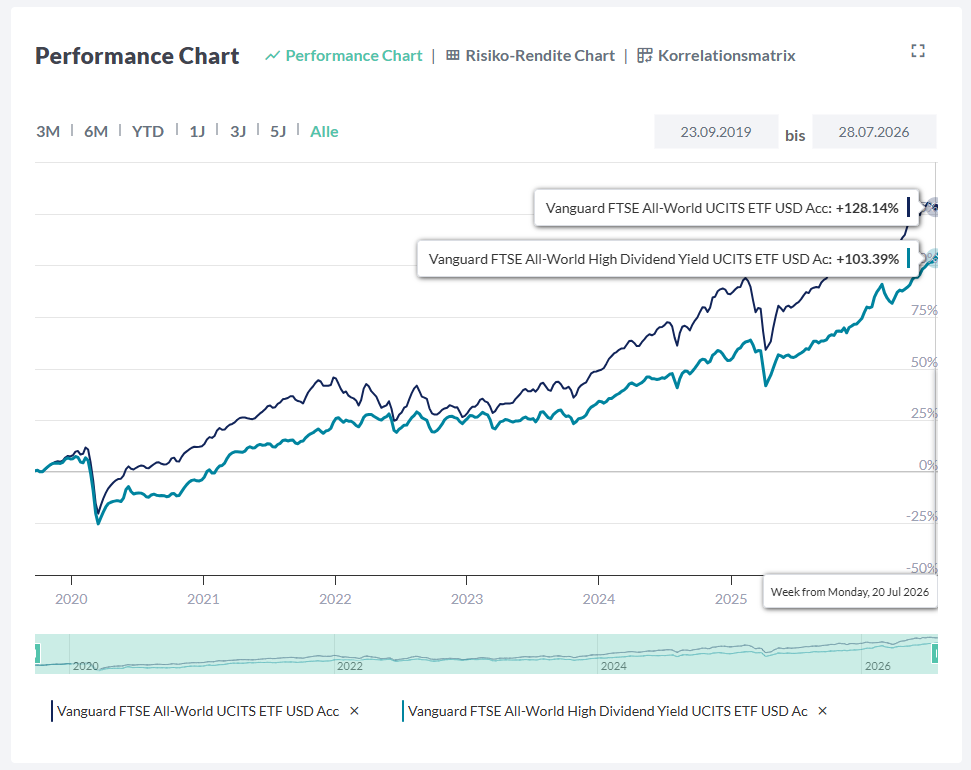This screenshot has height=770, width=971.
Task: Click the Risiko-Rendite Chart grid icon
Action: pyautogui.click(x=453, y=56)
